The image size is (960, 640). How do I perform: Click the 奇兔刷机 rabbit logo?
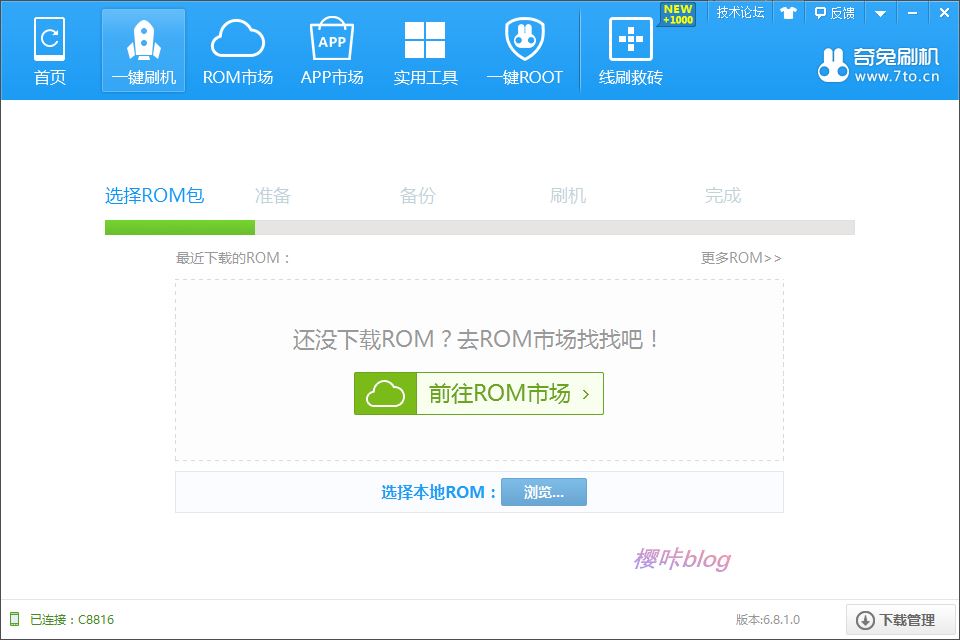click(x=833, y=66)
